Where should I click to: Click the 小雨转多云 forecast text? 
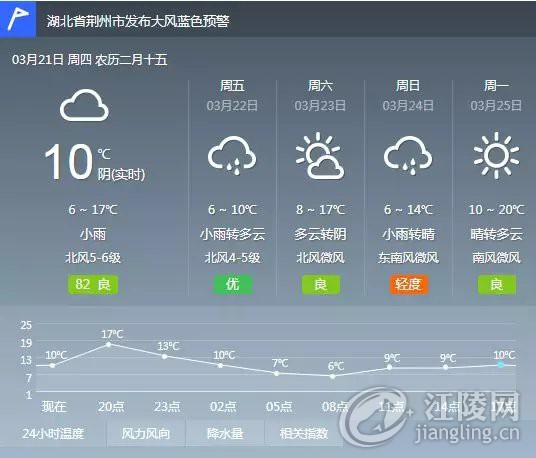[232, 234]
